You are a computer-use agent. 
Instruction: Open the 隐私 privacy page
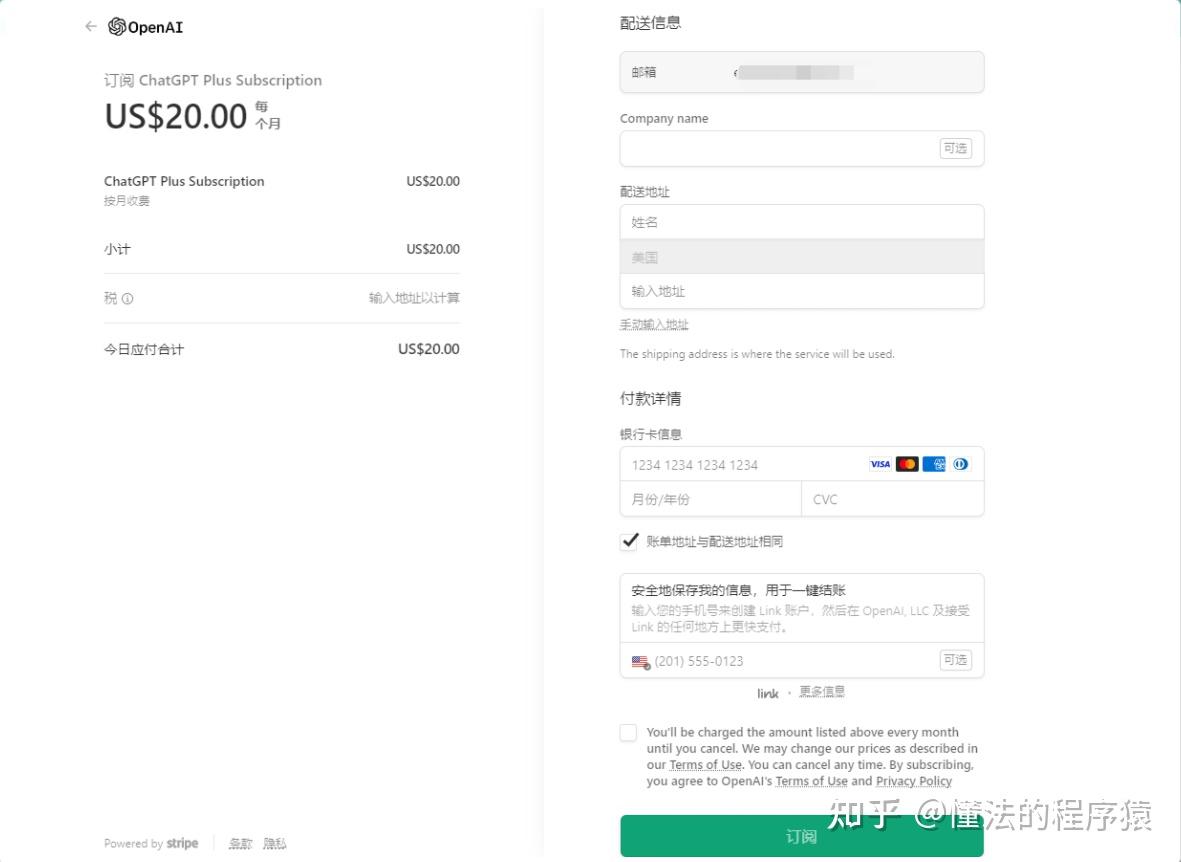[274, 843]
